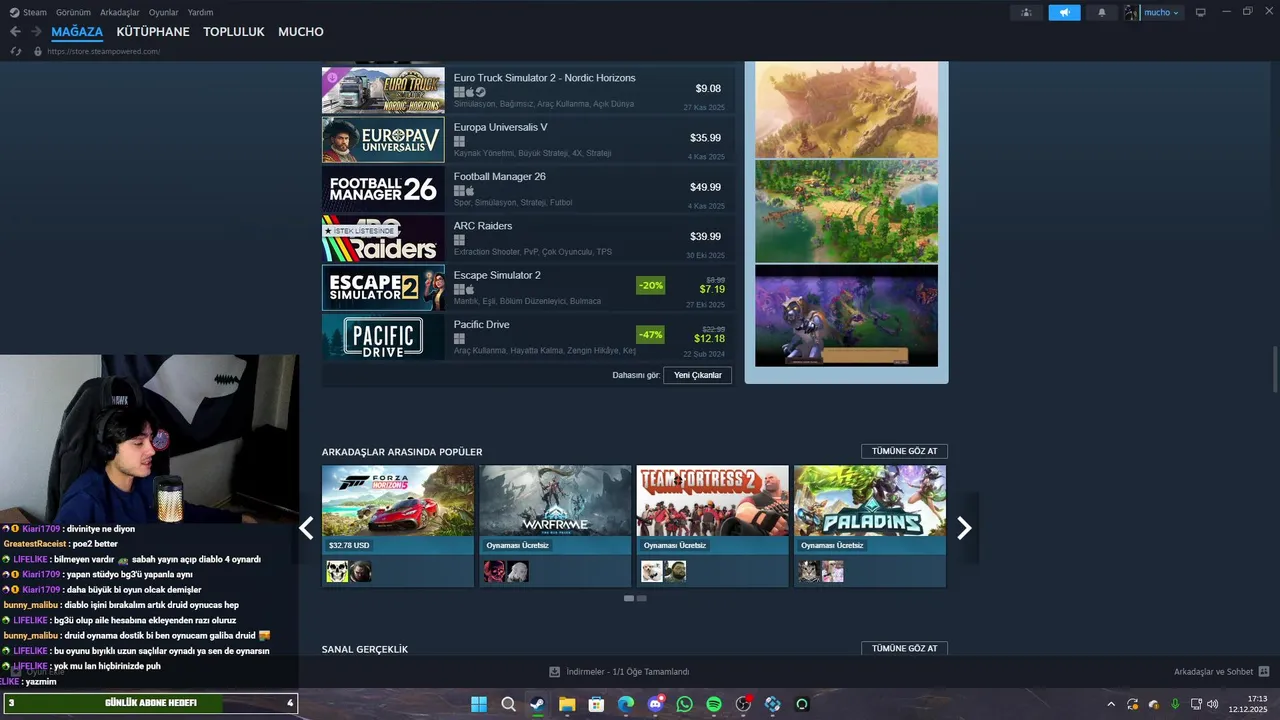Go back with the left arrow
Screen dimensions: 1280x720
click(15, 32)
